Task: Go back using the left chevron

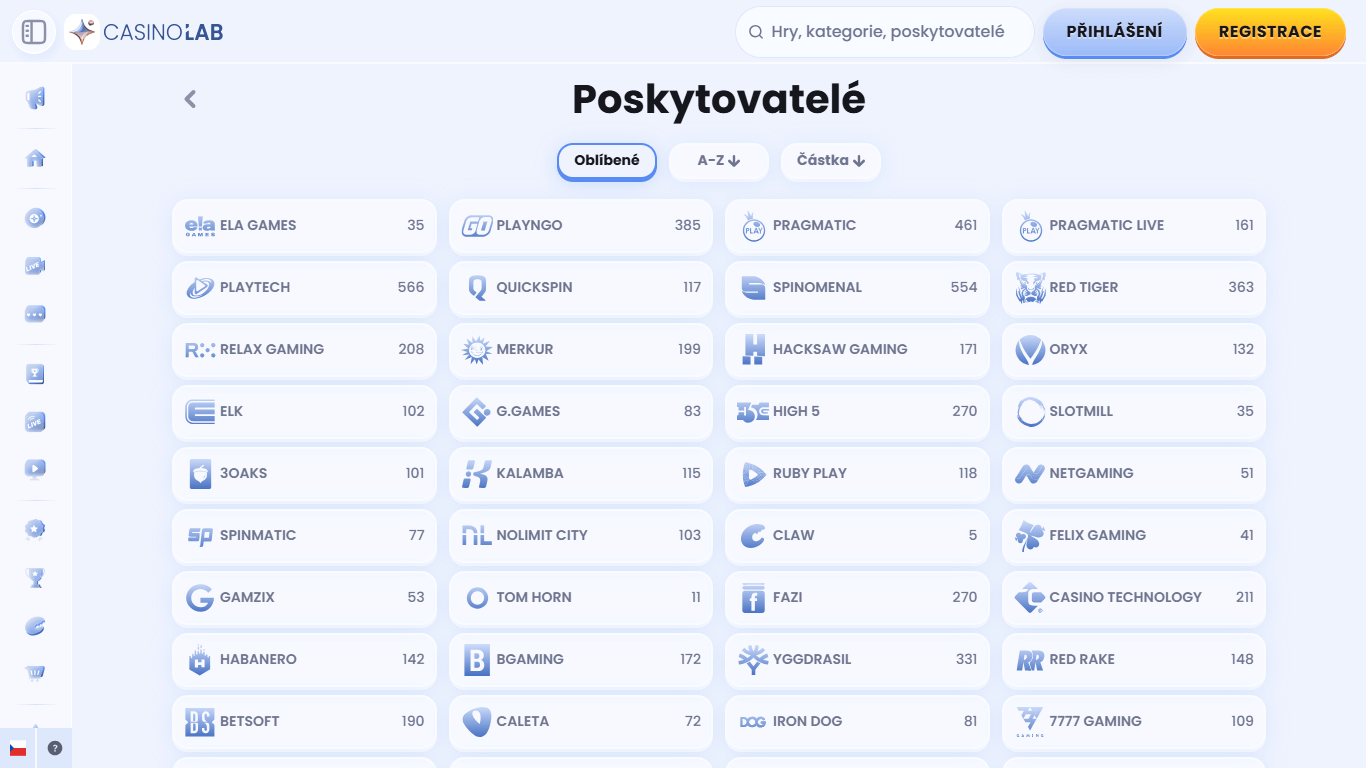Action: [190, 99]
